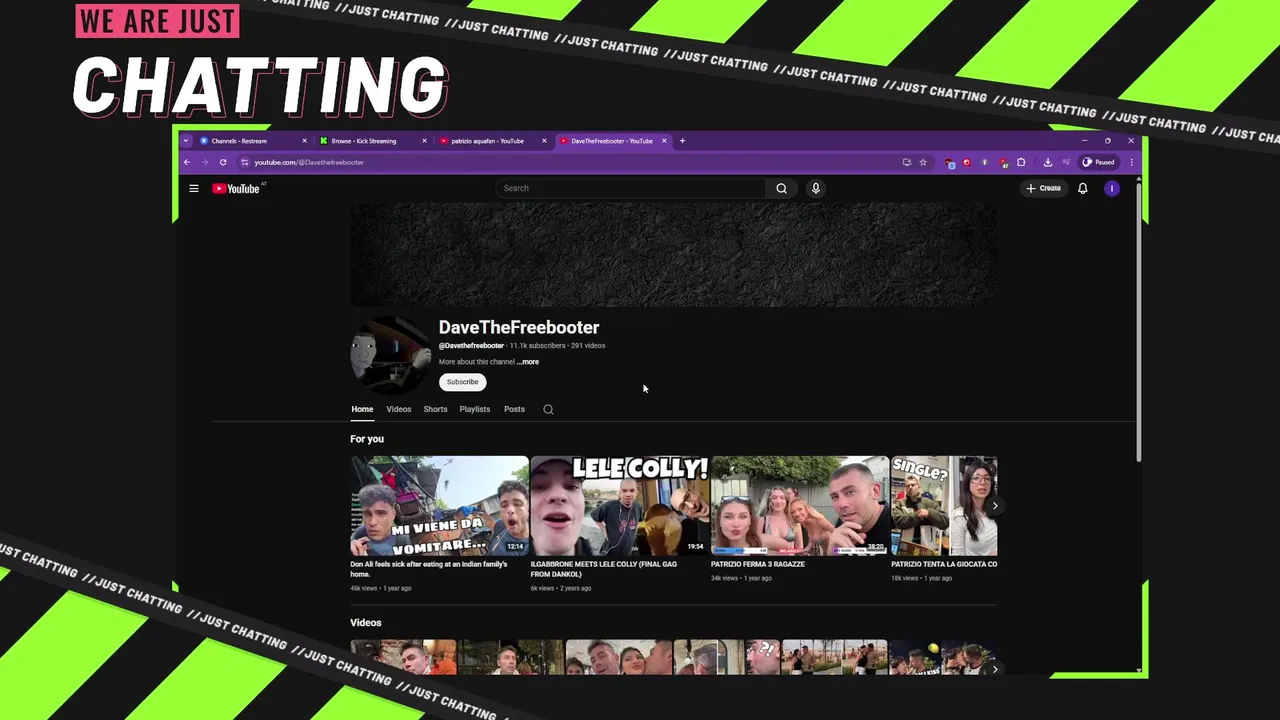The height and width of the screenshot is (720, 1280).
Task: Open ILGABBRONE MEETS LELE COLLY title
Action: 604,569
